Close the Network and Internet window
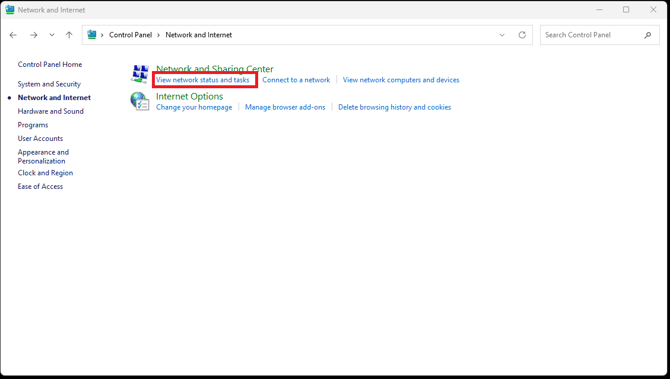 pos(653,9)
